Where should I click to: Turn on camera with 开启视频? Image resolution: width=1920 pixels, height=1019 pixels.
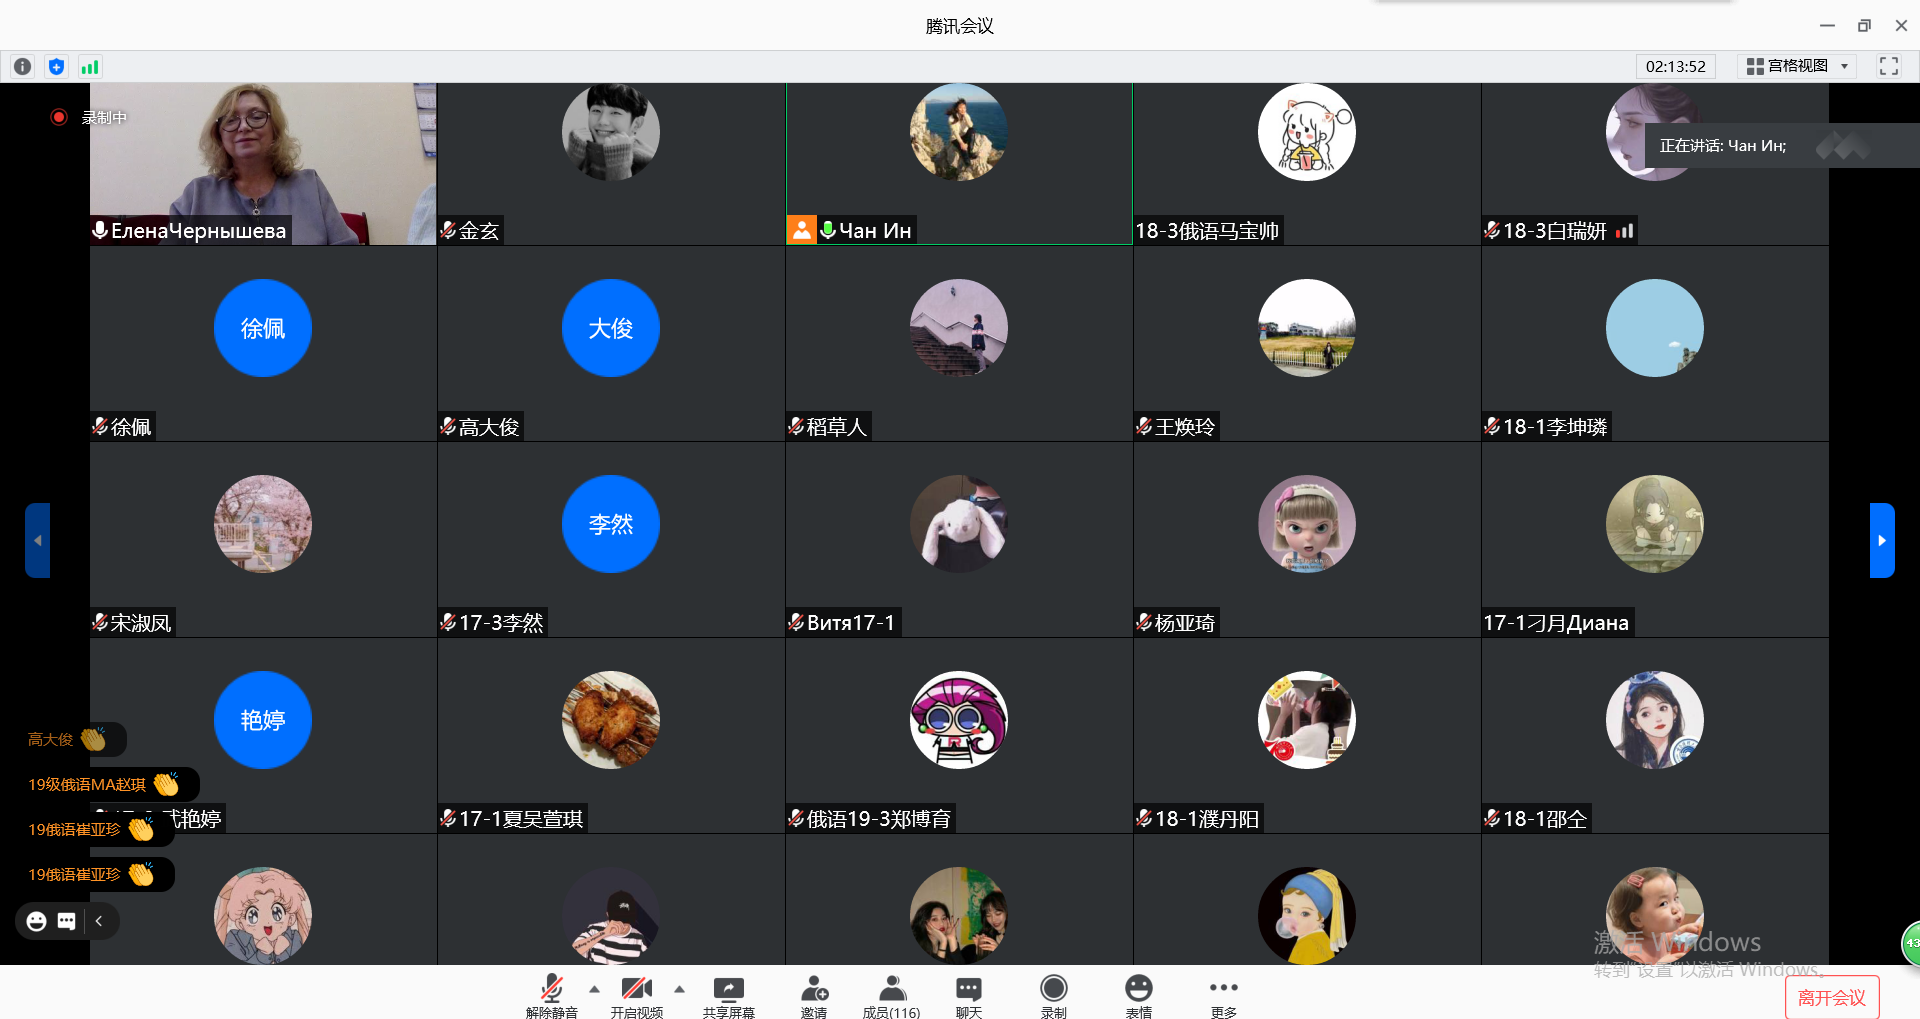tap(636, 995)
